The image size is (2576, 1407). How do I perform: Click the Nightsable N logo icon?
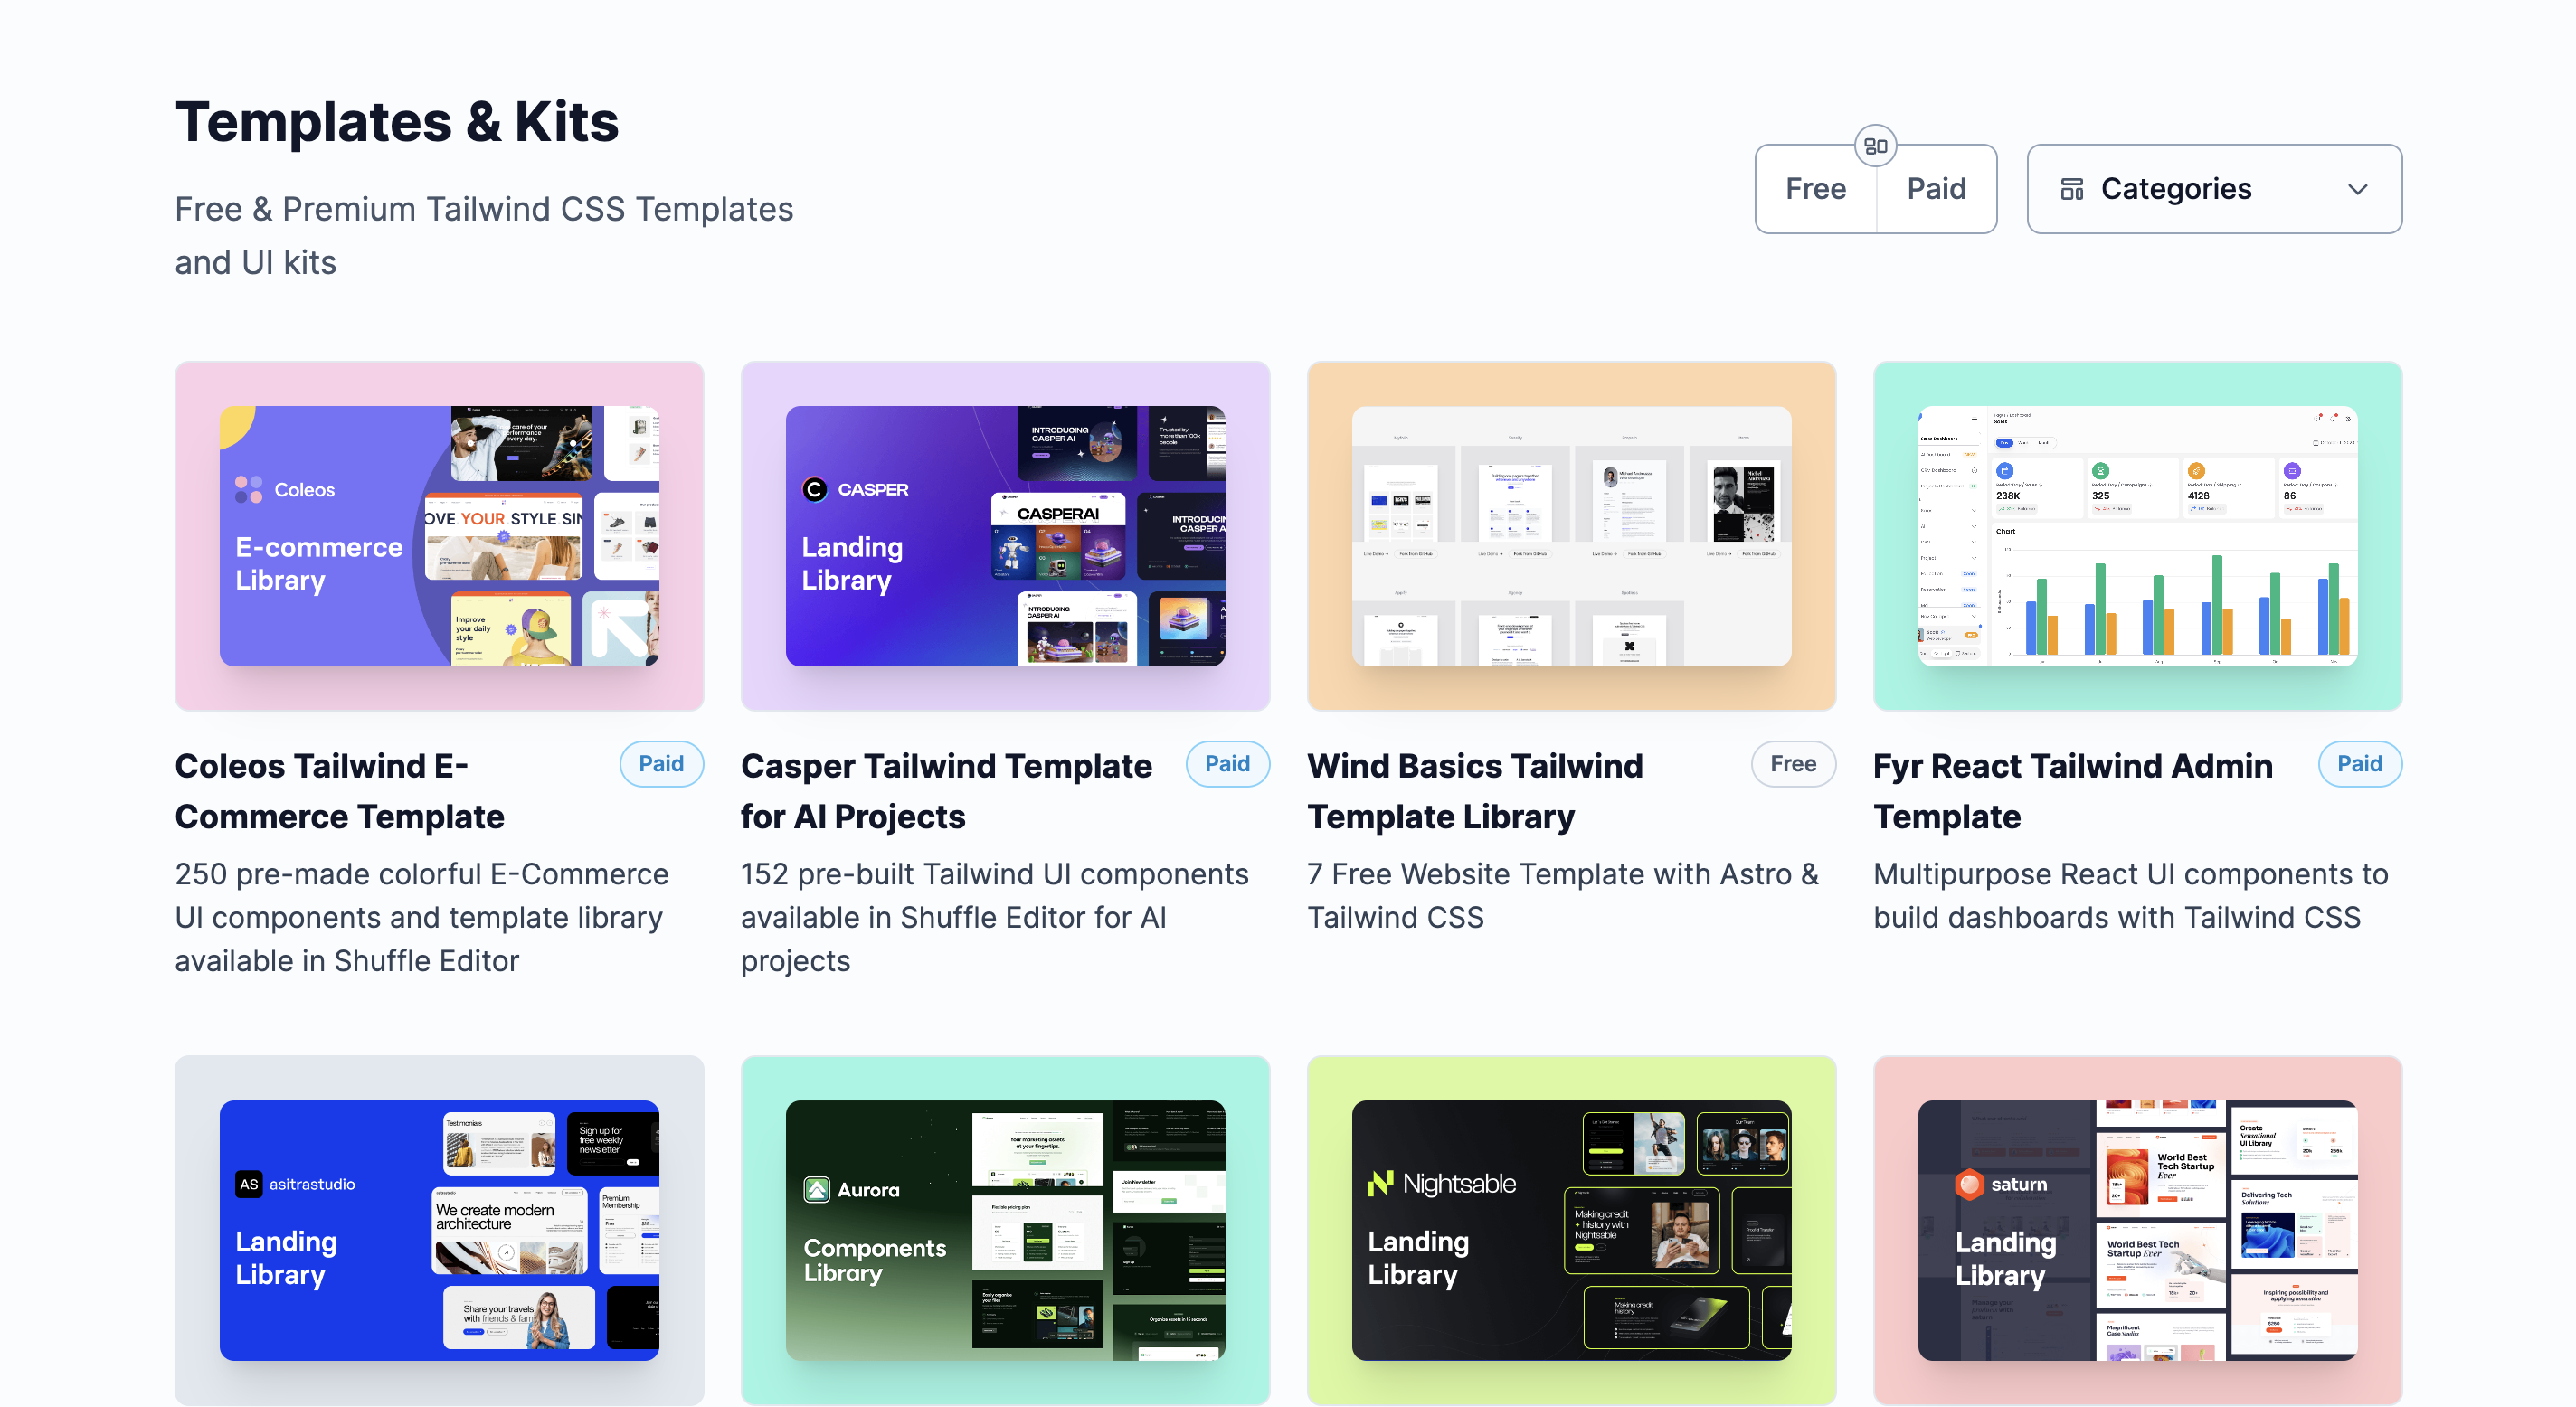point(1380,1184)
